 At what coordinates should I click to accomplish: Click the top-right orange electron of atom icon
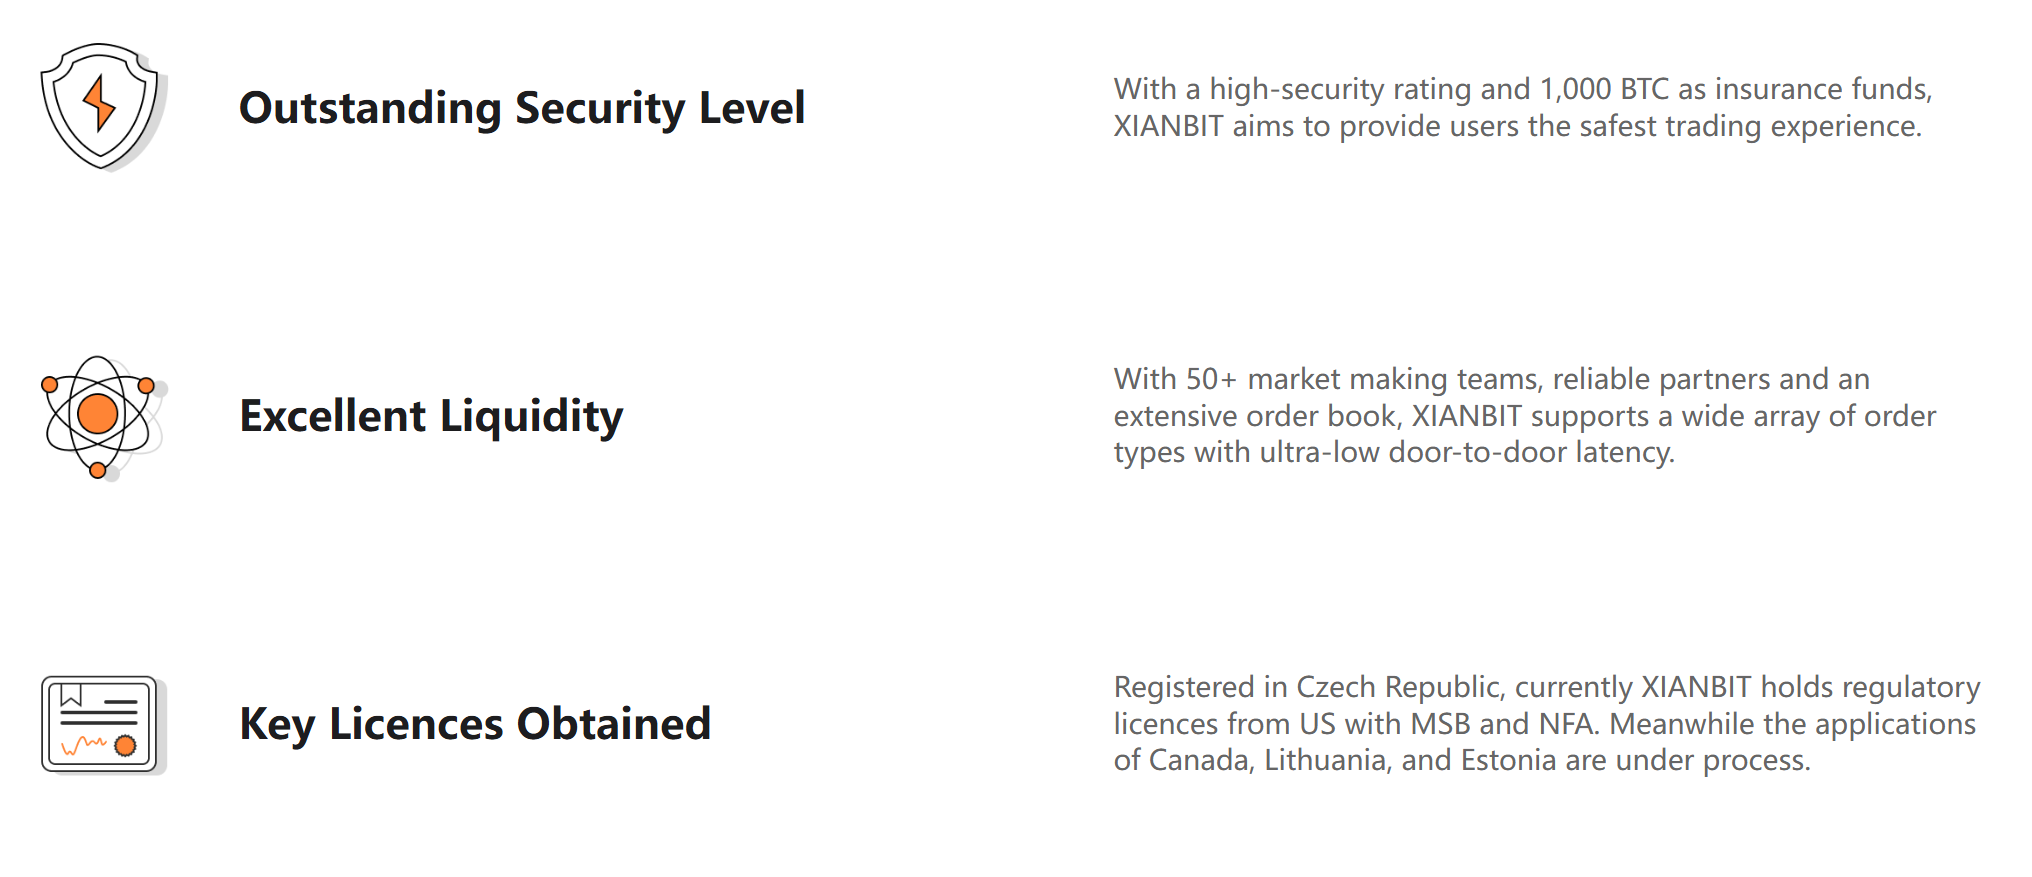(x=146, y=385)
